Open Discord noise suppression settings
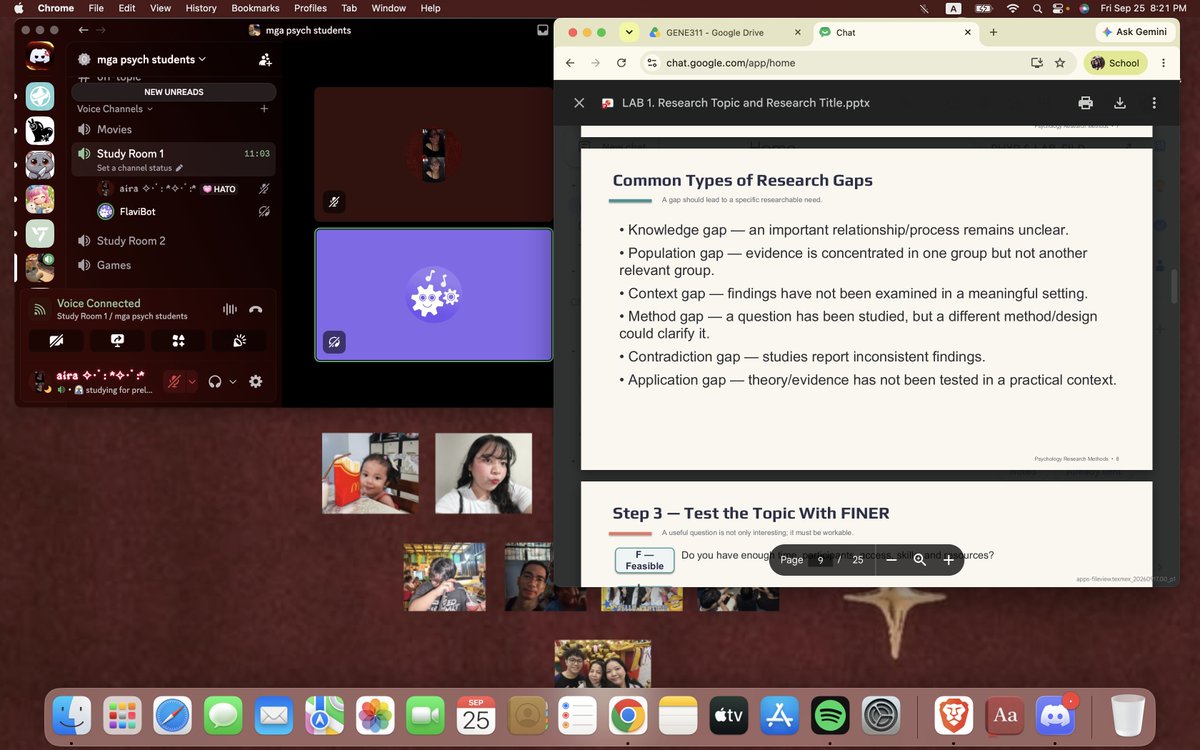This screenshot has height=750, width=1200. 229,309
